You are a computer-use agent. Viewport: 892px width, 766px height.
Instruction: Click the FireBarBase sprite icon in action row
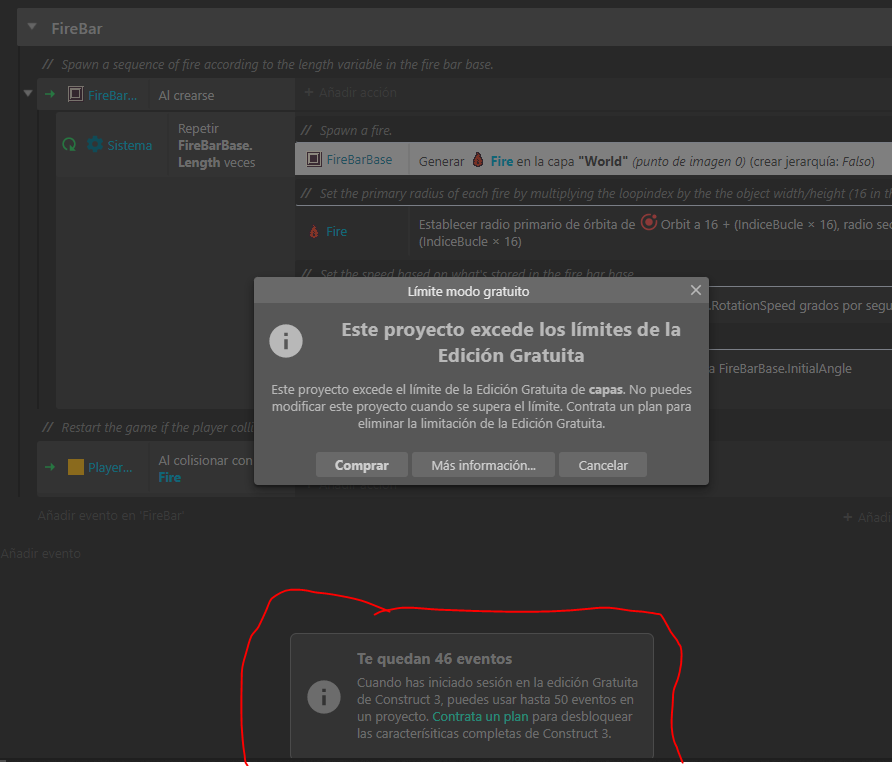tap(314, 159)
